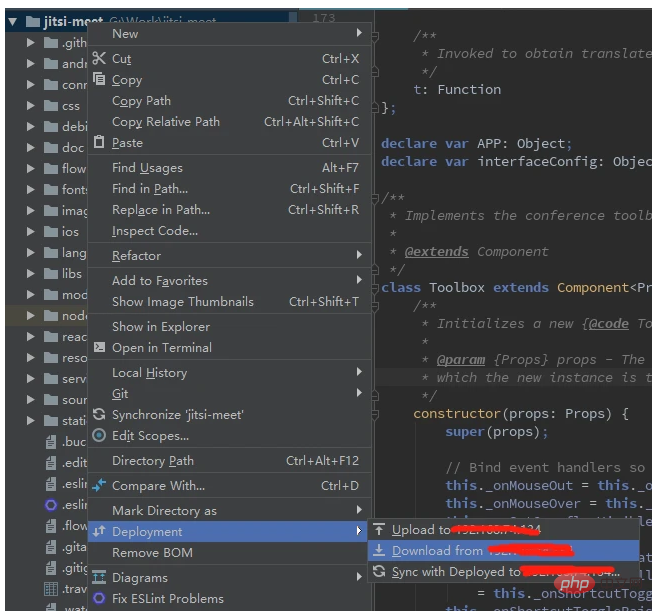Click the Synchronize refresh icon
This screenshot has height=616, width=653.
[x=99, y=414]
